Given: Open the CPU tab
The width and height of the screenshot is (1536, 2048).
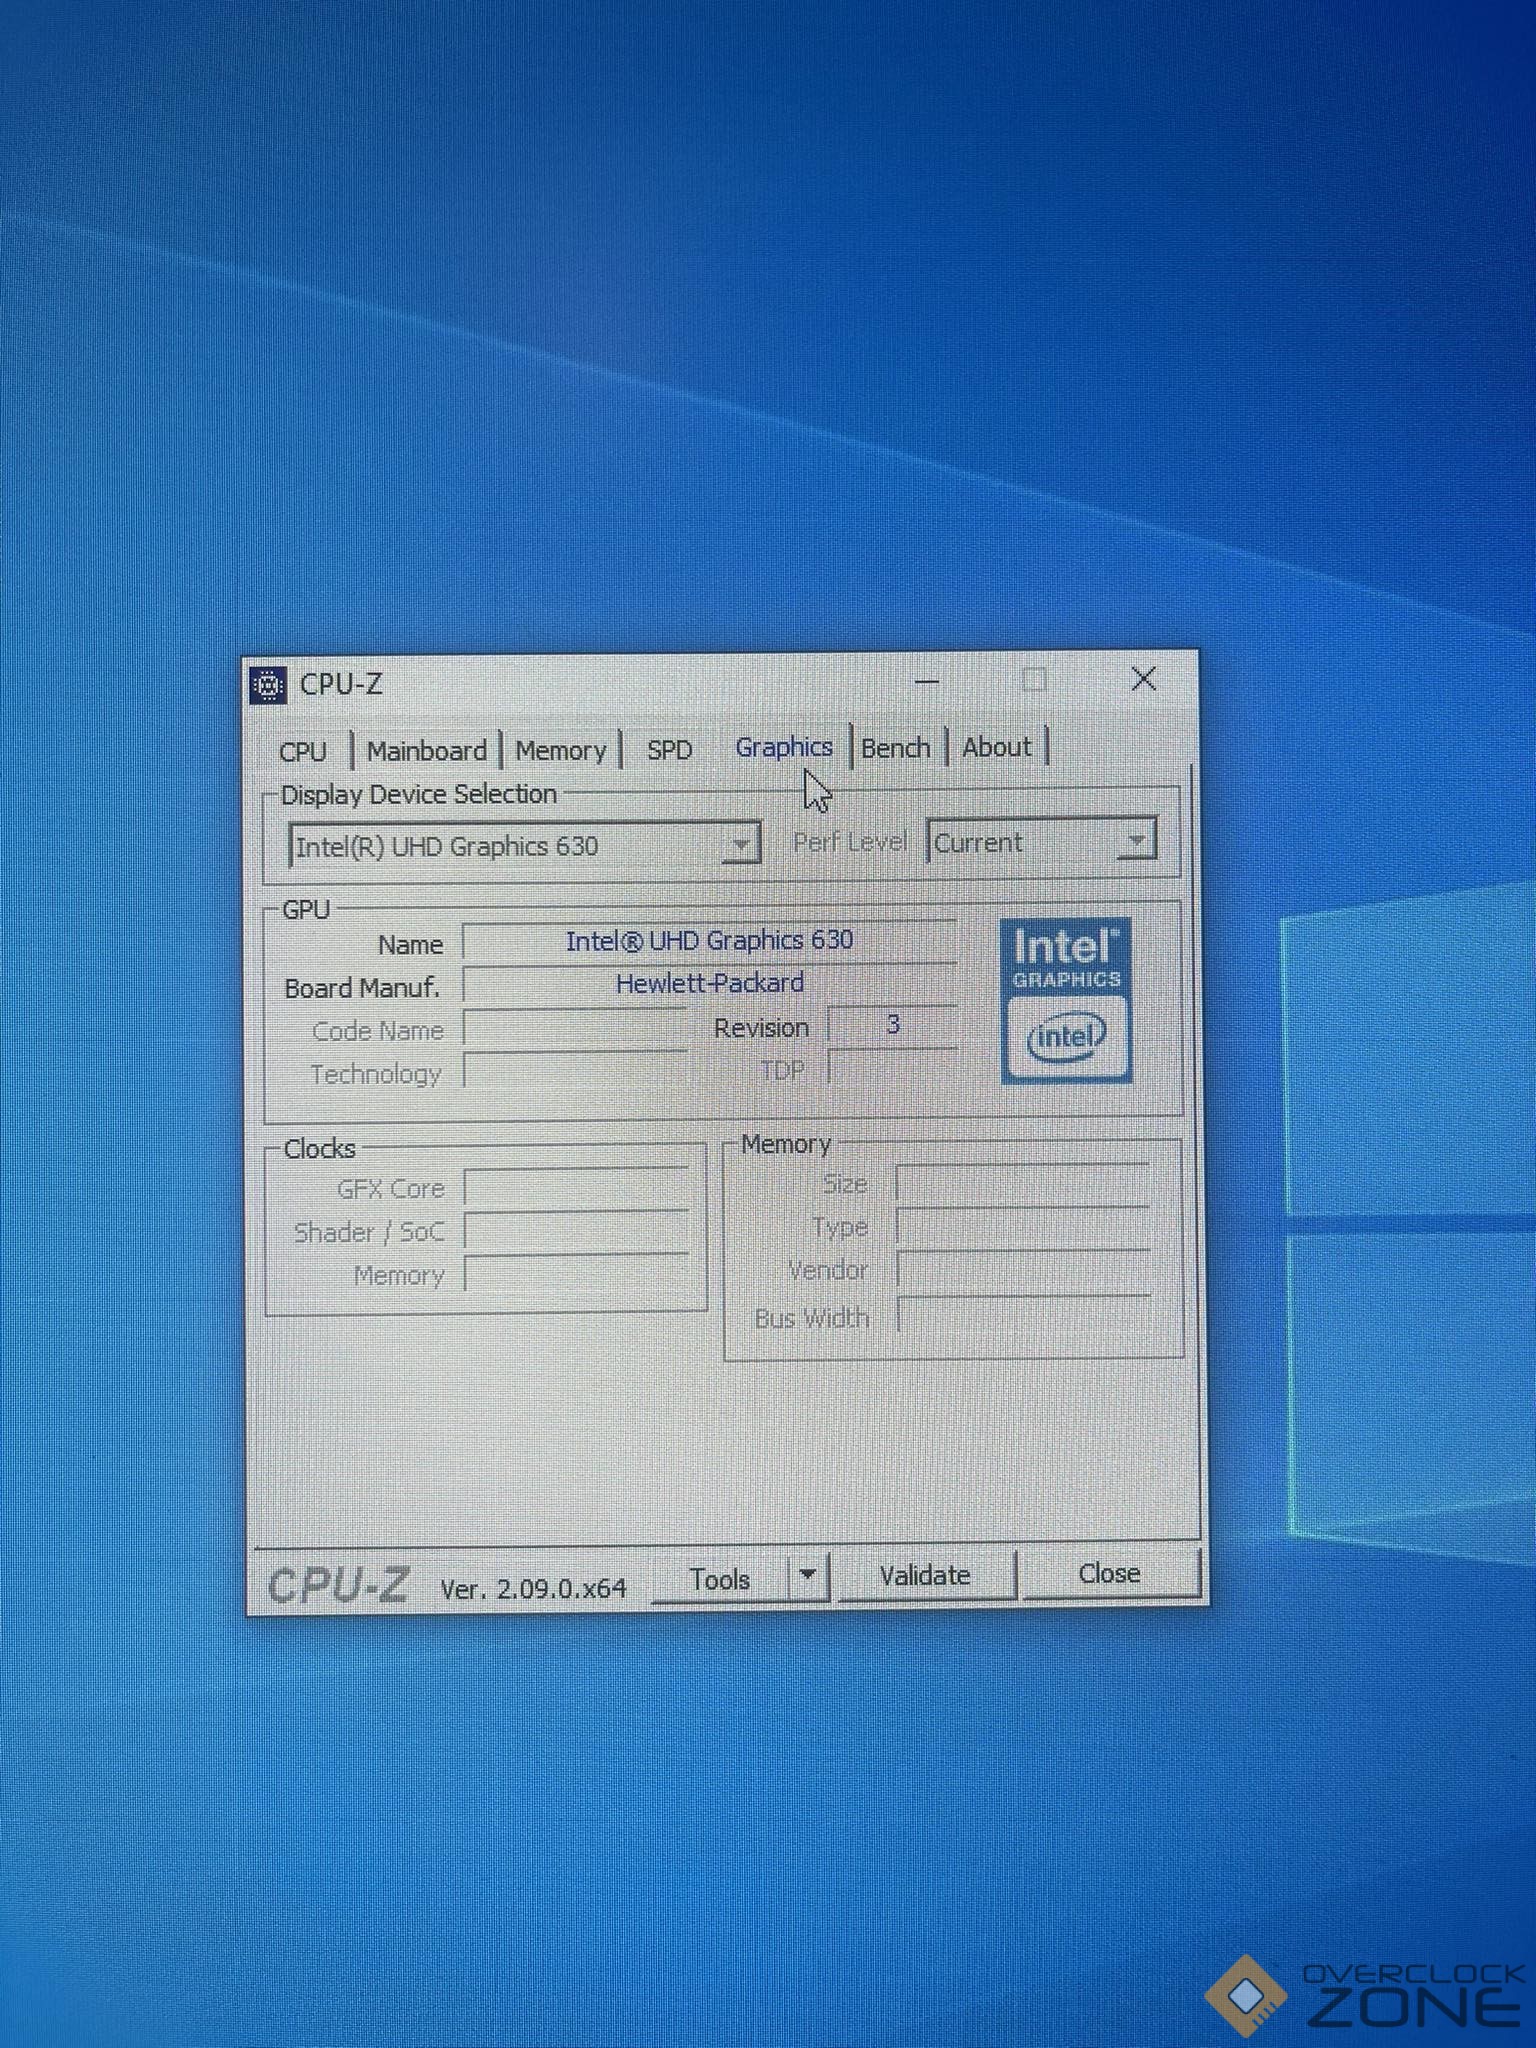Looking at the screenshot, I should coord(303,751).
